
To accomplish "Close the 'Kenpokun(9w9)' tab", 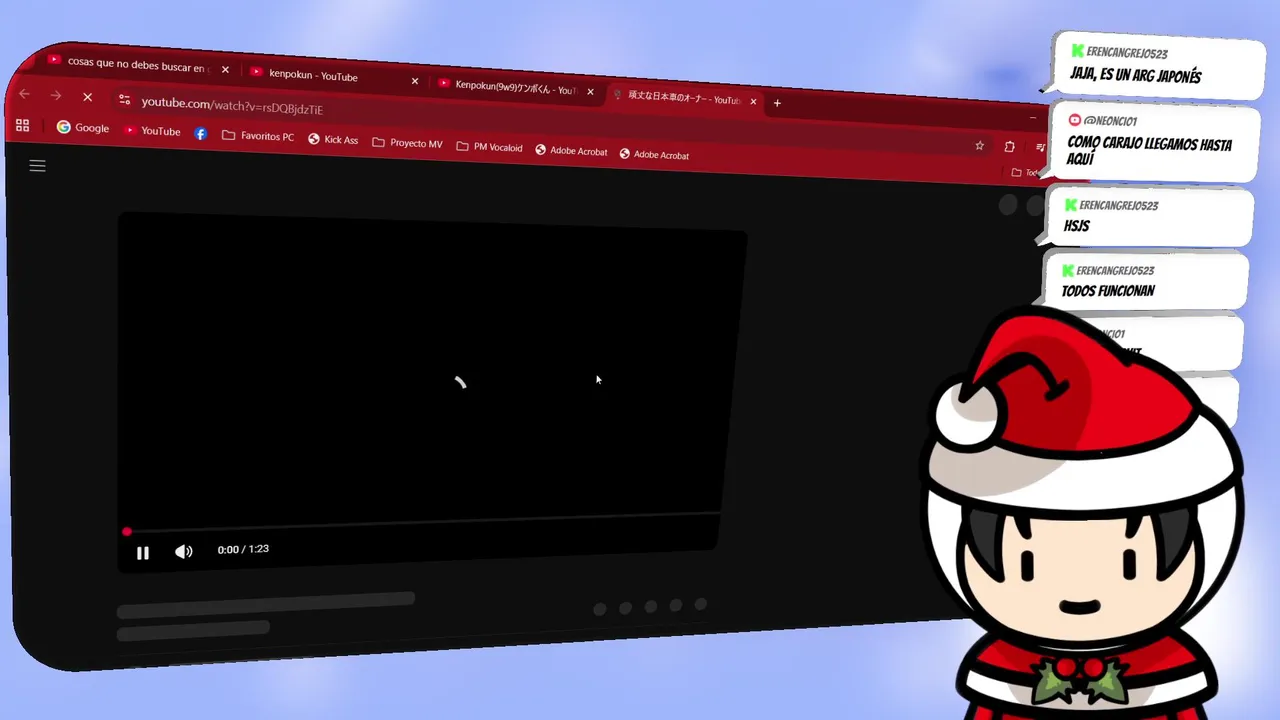I will (590, 92).
